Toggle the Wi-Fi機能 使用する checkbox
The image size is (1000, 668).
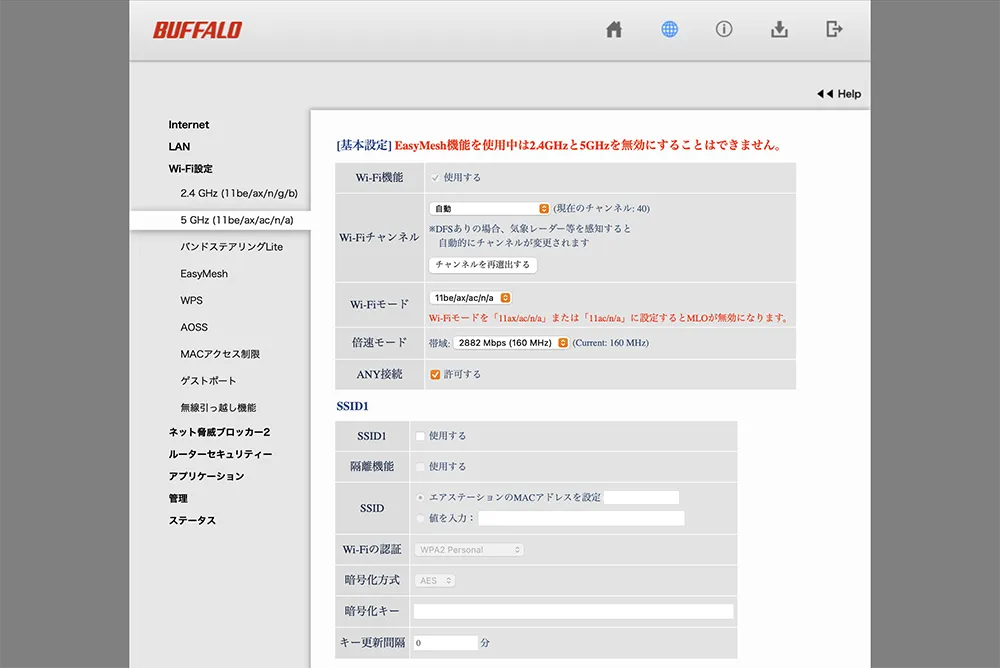[435, 177]
